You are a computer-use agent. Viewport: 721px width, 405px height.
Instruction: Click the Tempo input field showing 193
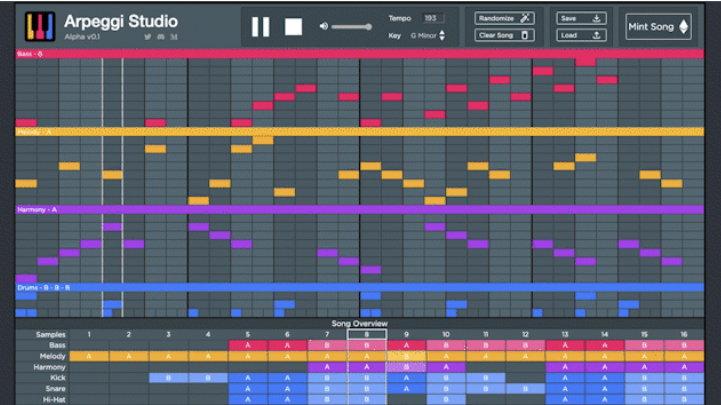434,18
